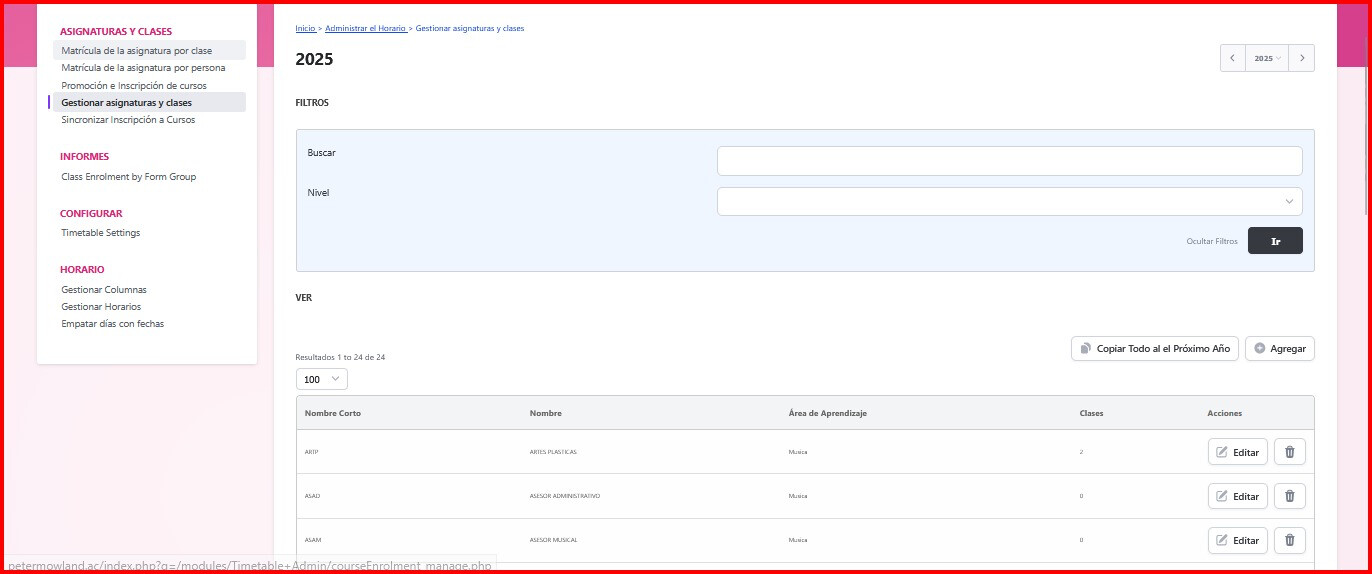Click trash icon for ASAD course
The image size is (1372, 574).
tap(1289, 496)
